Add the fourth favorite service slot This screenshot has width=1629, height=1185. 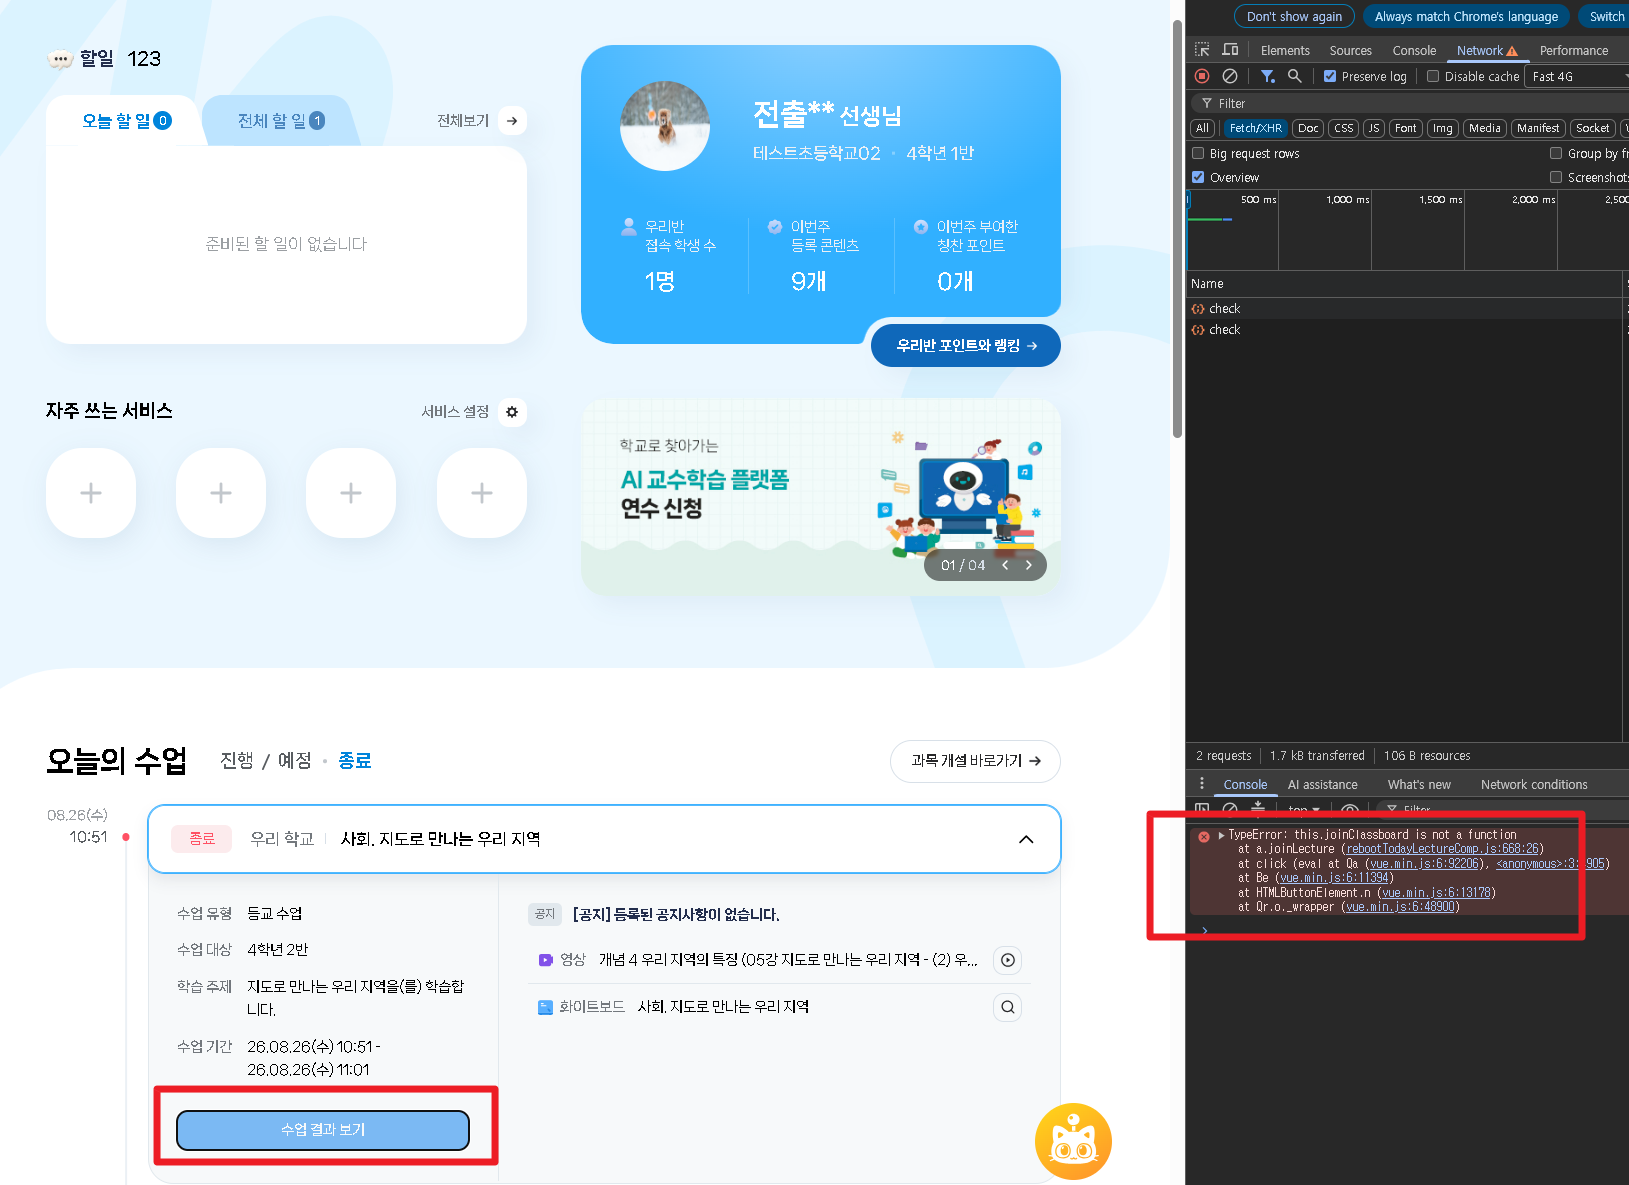(x=482, y=493)
